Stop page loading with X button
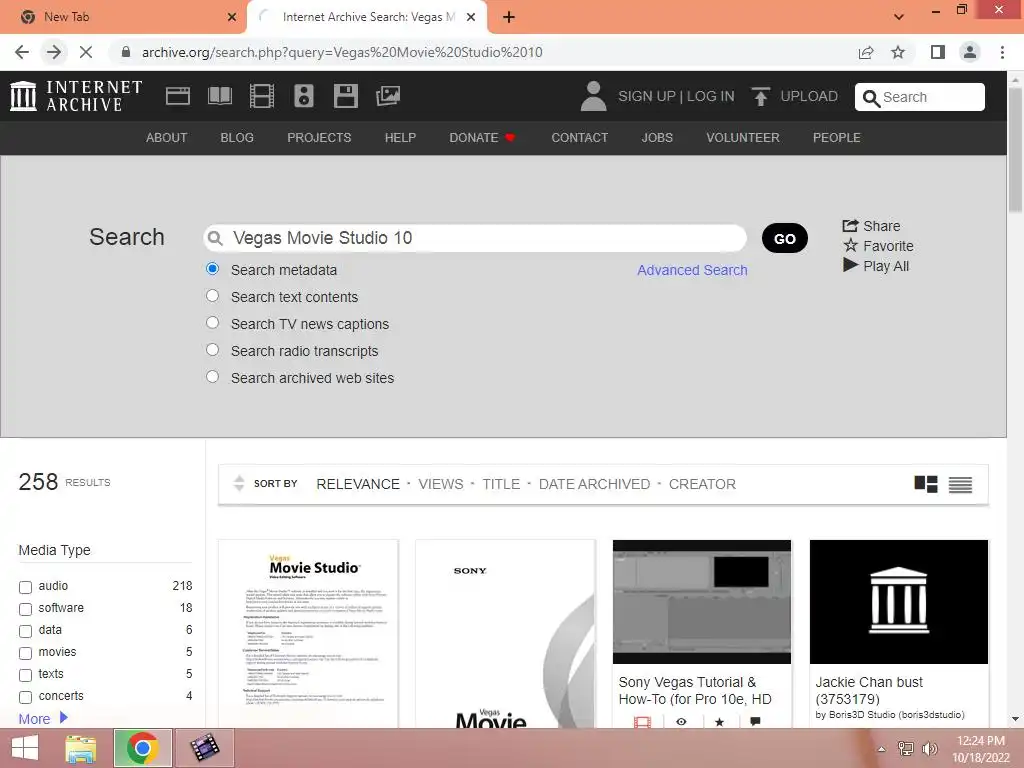This screenshot has height=768, width=1024. 86,52
